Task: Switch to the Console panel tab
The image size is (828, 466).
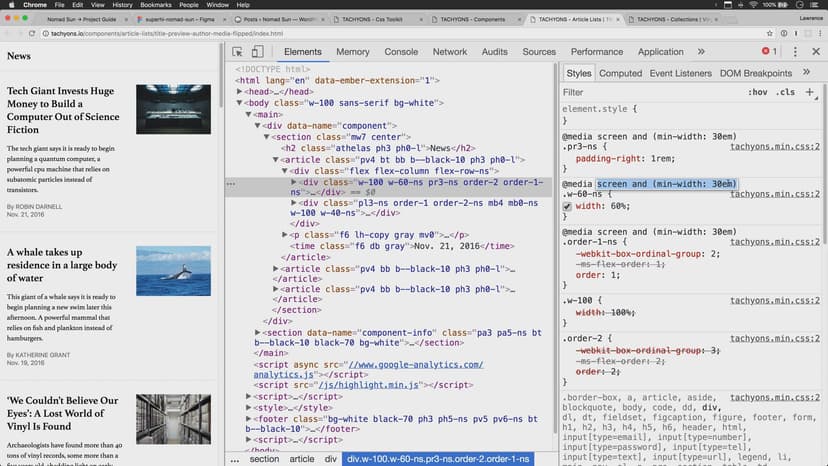Action: click(x=401, y=52)
